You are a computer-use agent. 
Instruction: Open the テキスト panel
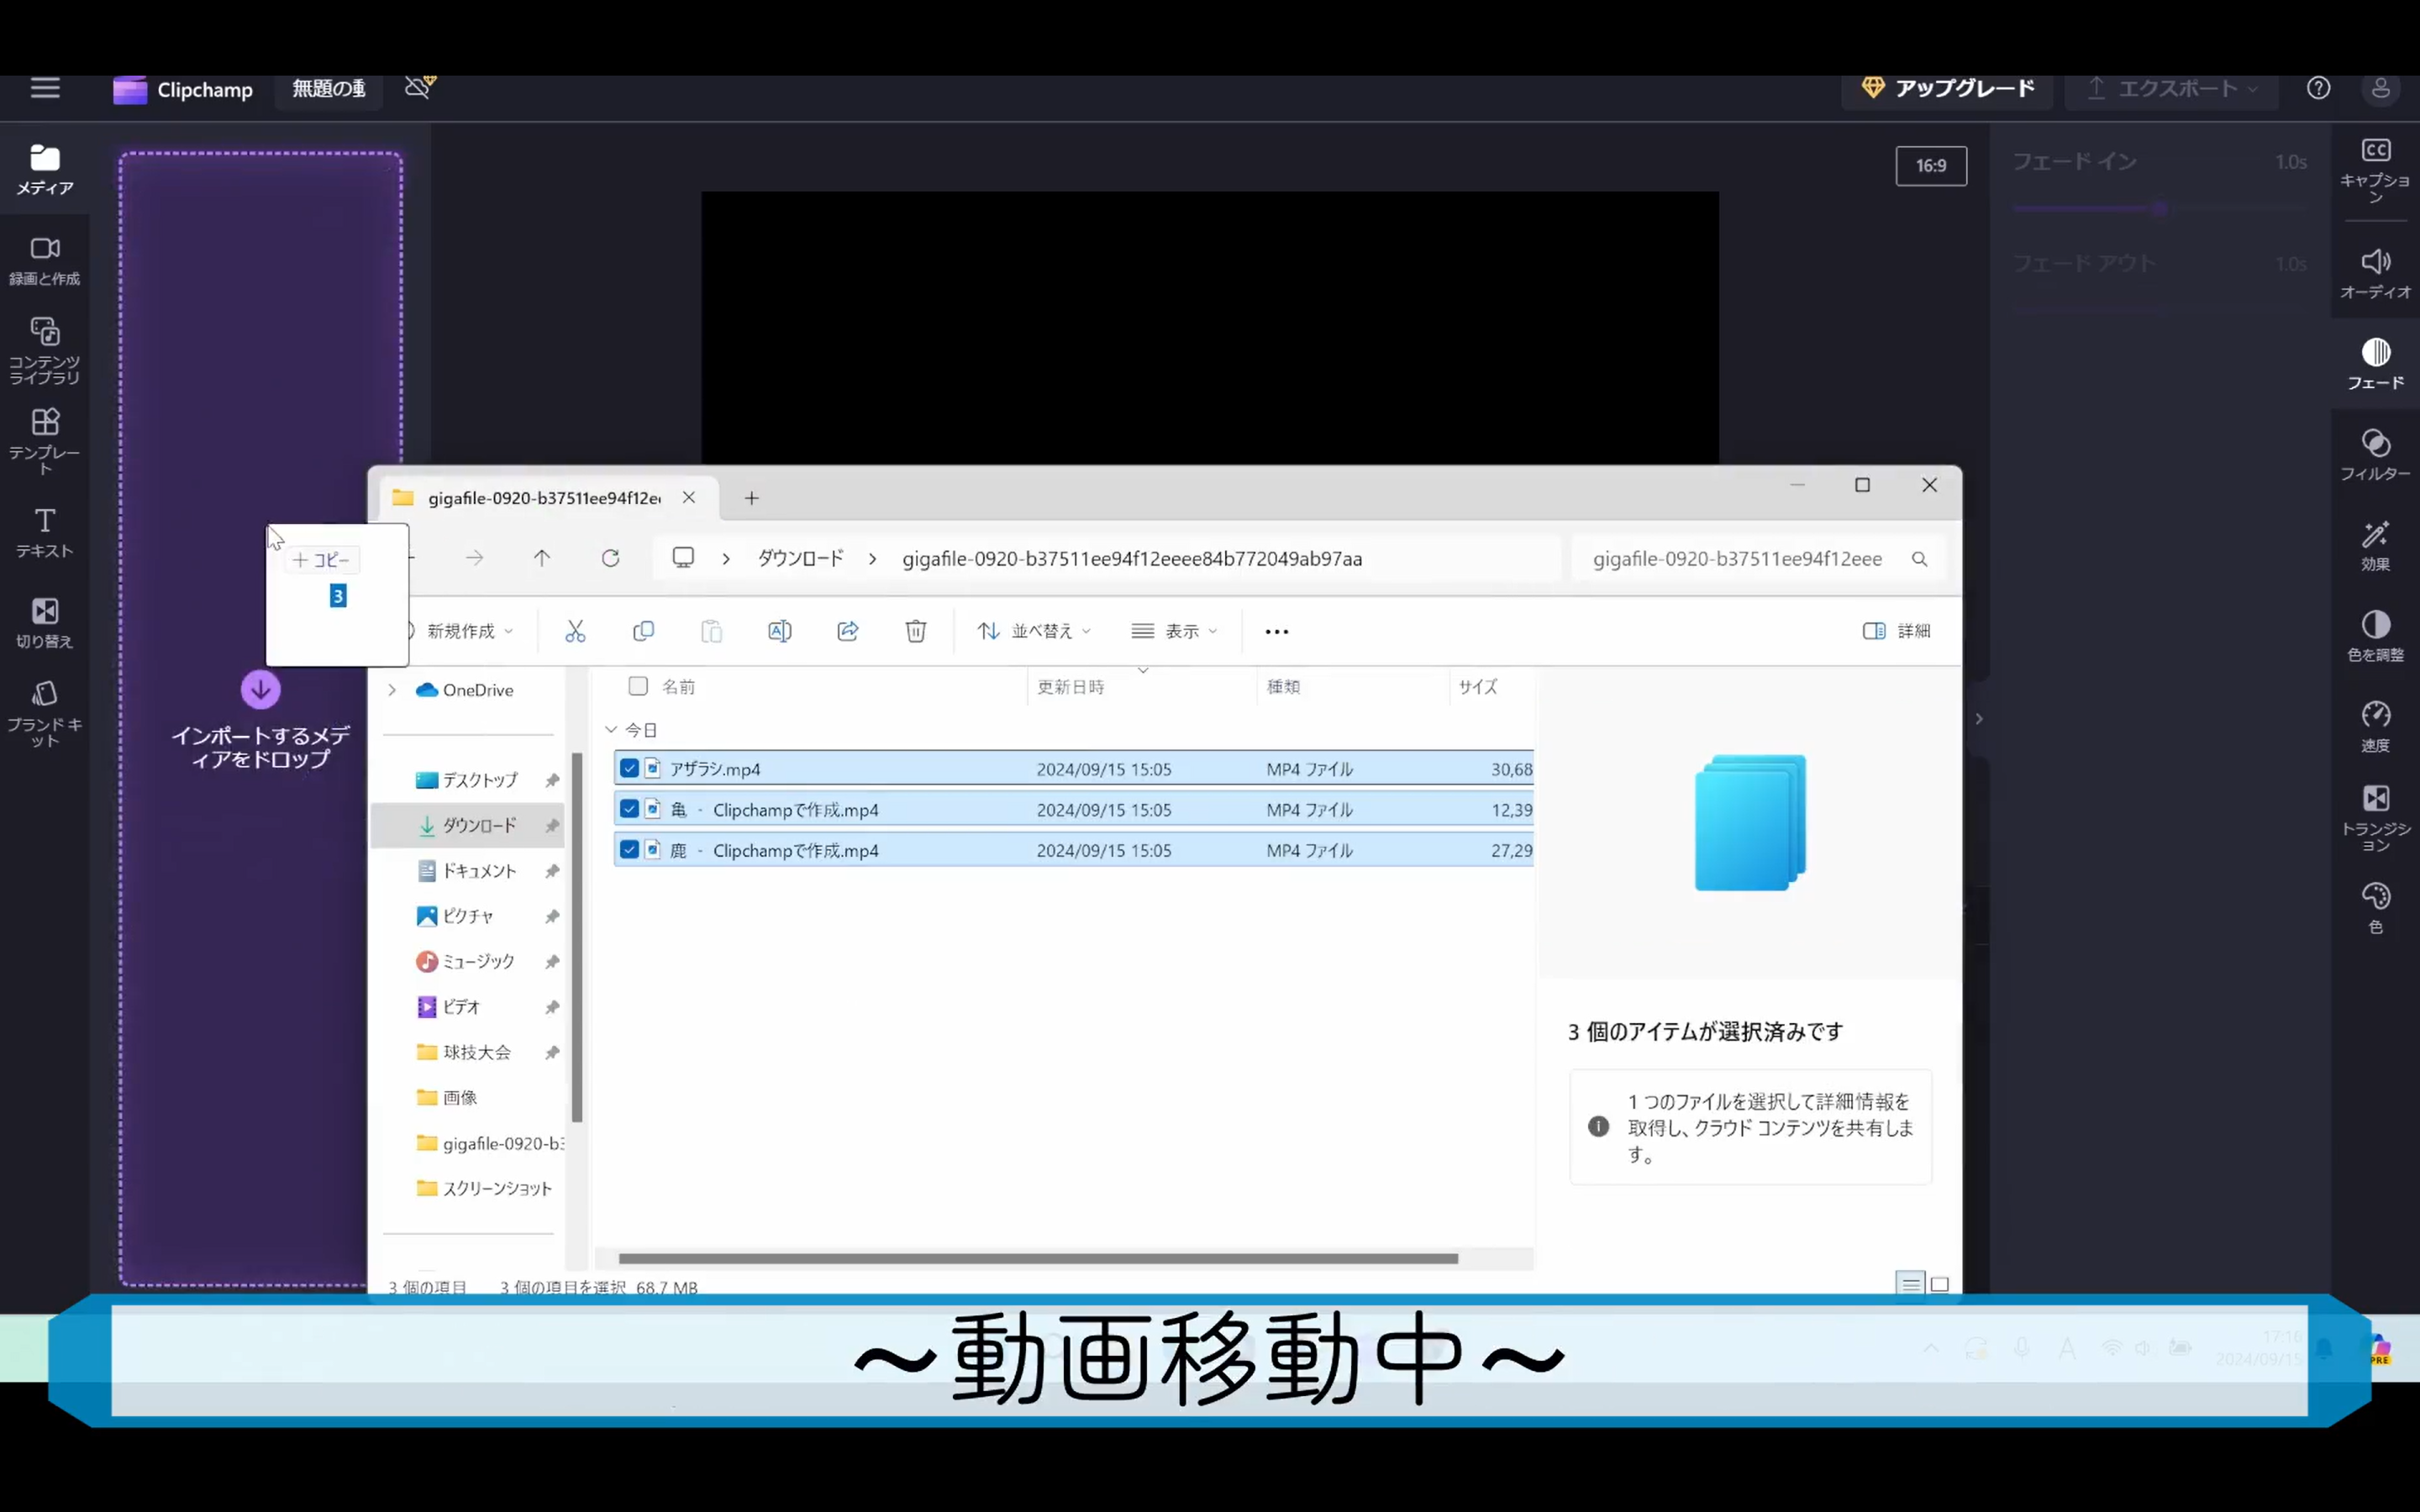click(45, 532)
